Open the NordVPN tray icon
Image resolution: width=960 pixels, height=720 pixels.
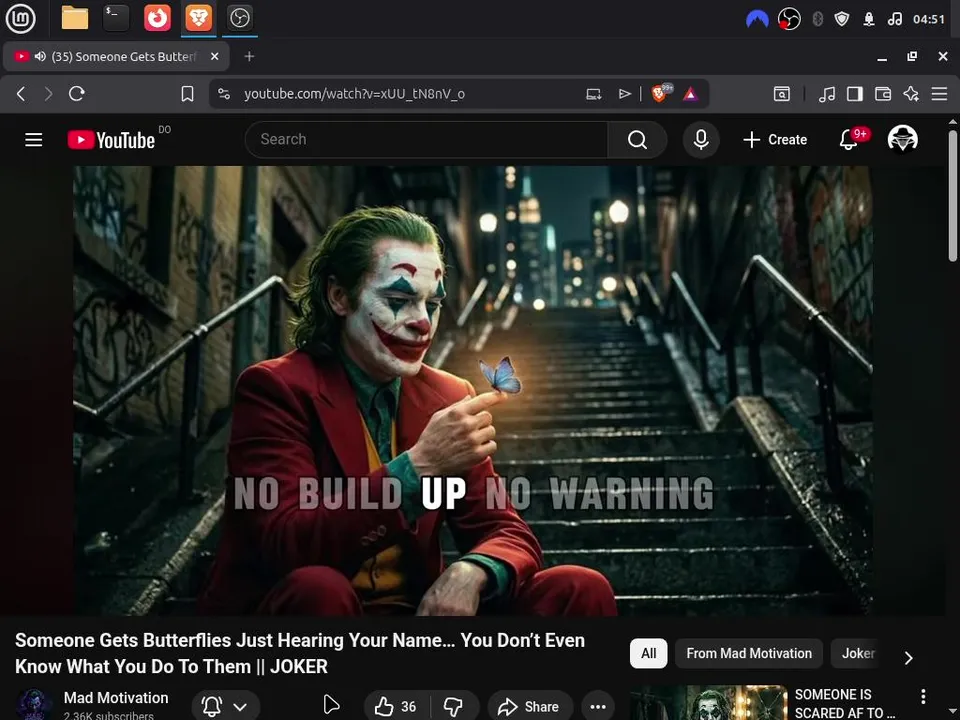click(757, 20)
